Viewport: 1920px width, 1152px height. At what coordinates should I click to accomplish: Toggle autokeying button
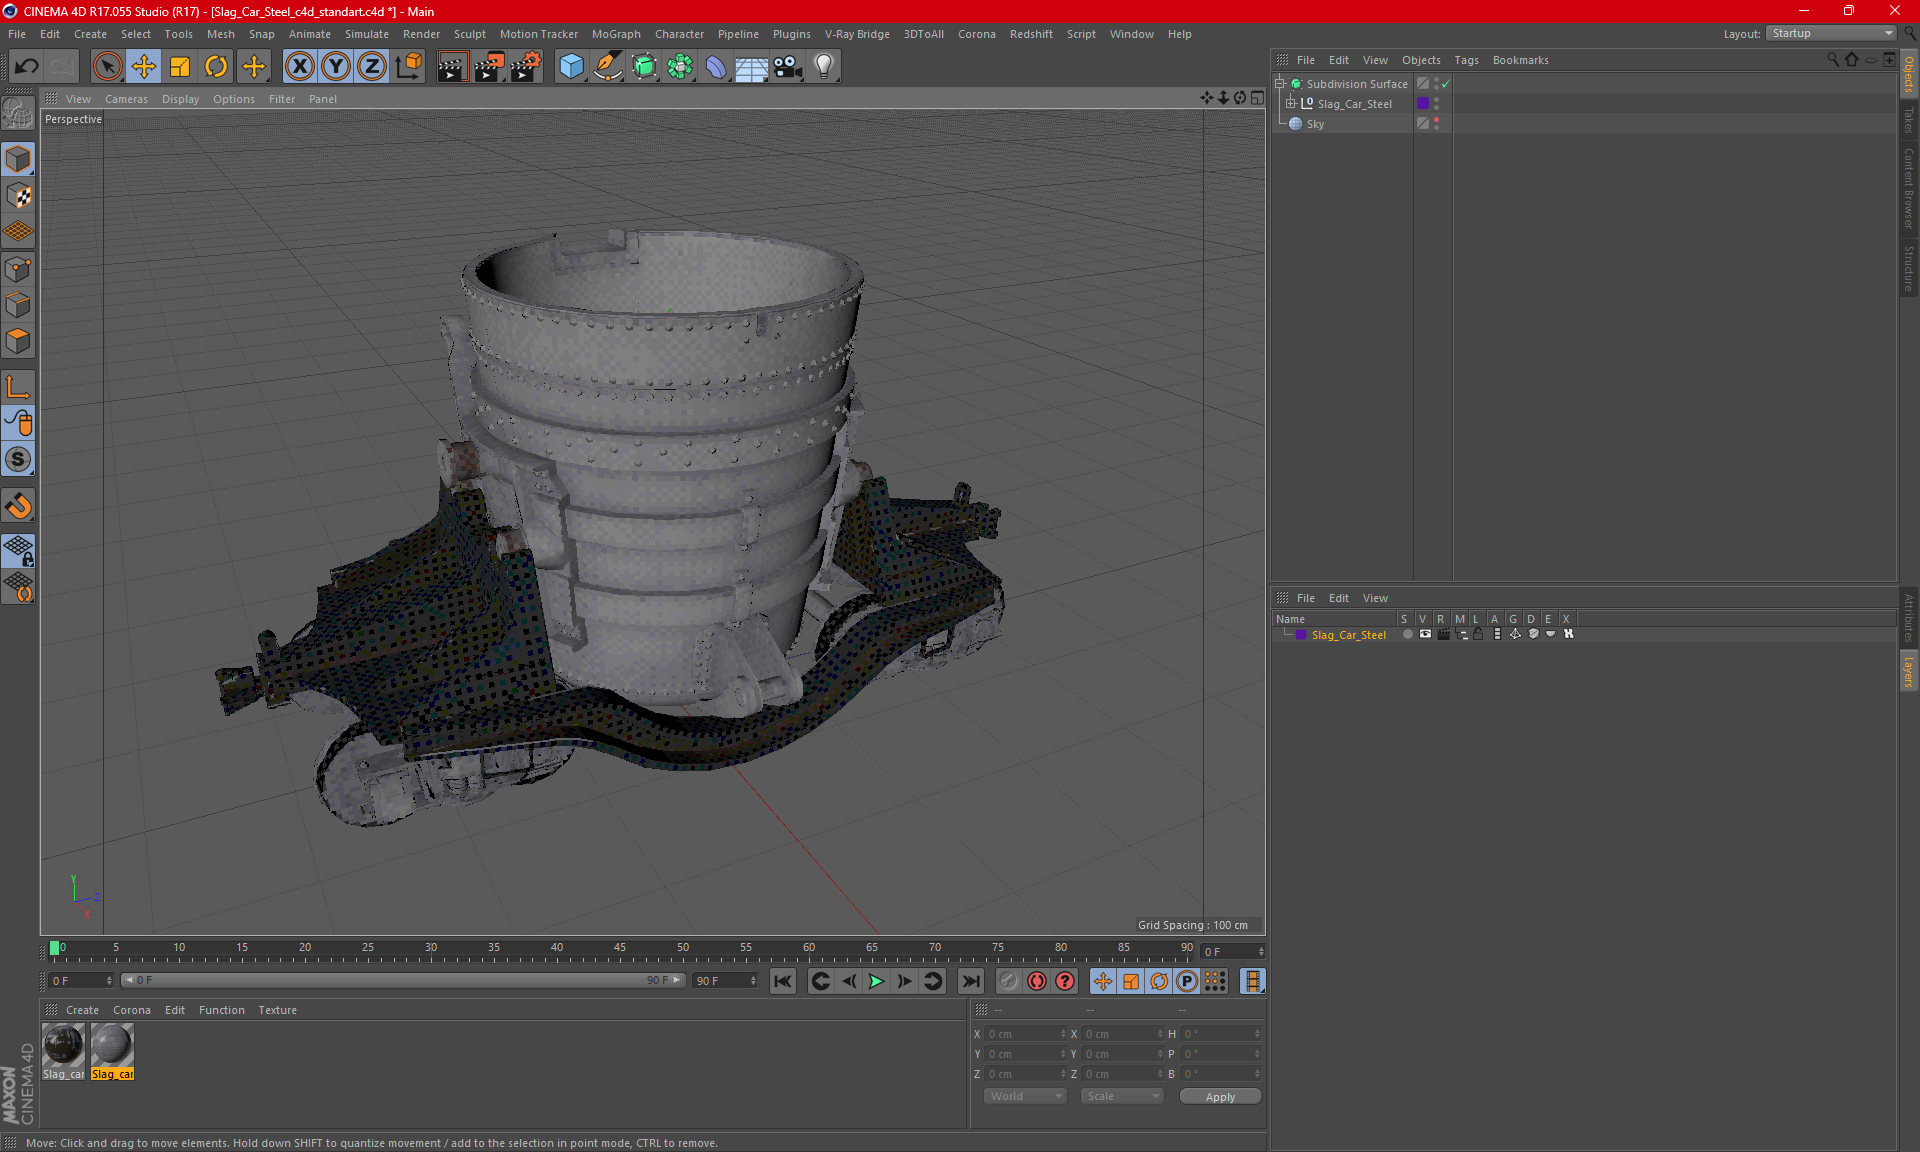pos(1037,981)
